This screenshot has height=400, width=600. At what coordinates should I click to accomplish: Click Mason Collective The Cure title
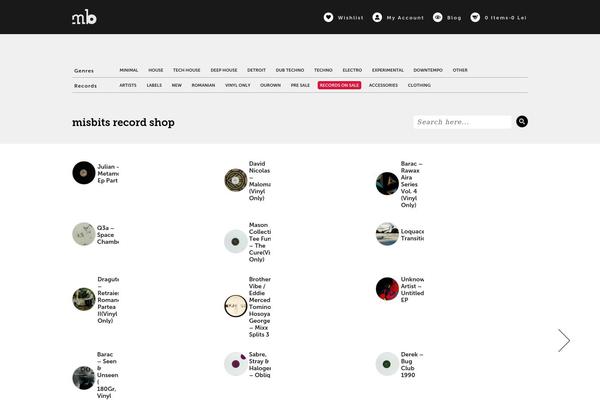(260, 242)
